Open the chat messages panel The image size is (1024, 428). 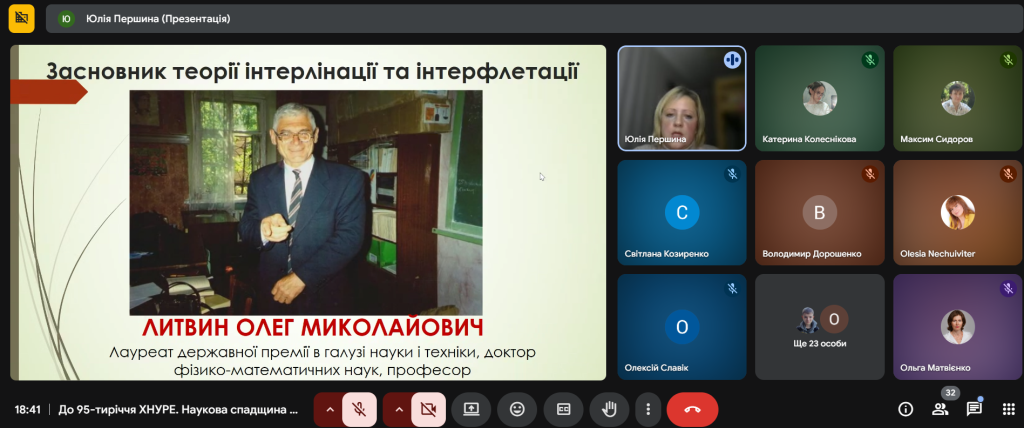[x=974, y=410]
